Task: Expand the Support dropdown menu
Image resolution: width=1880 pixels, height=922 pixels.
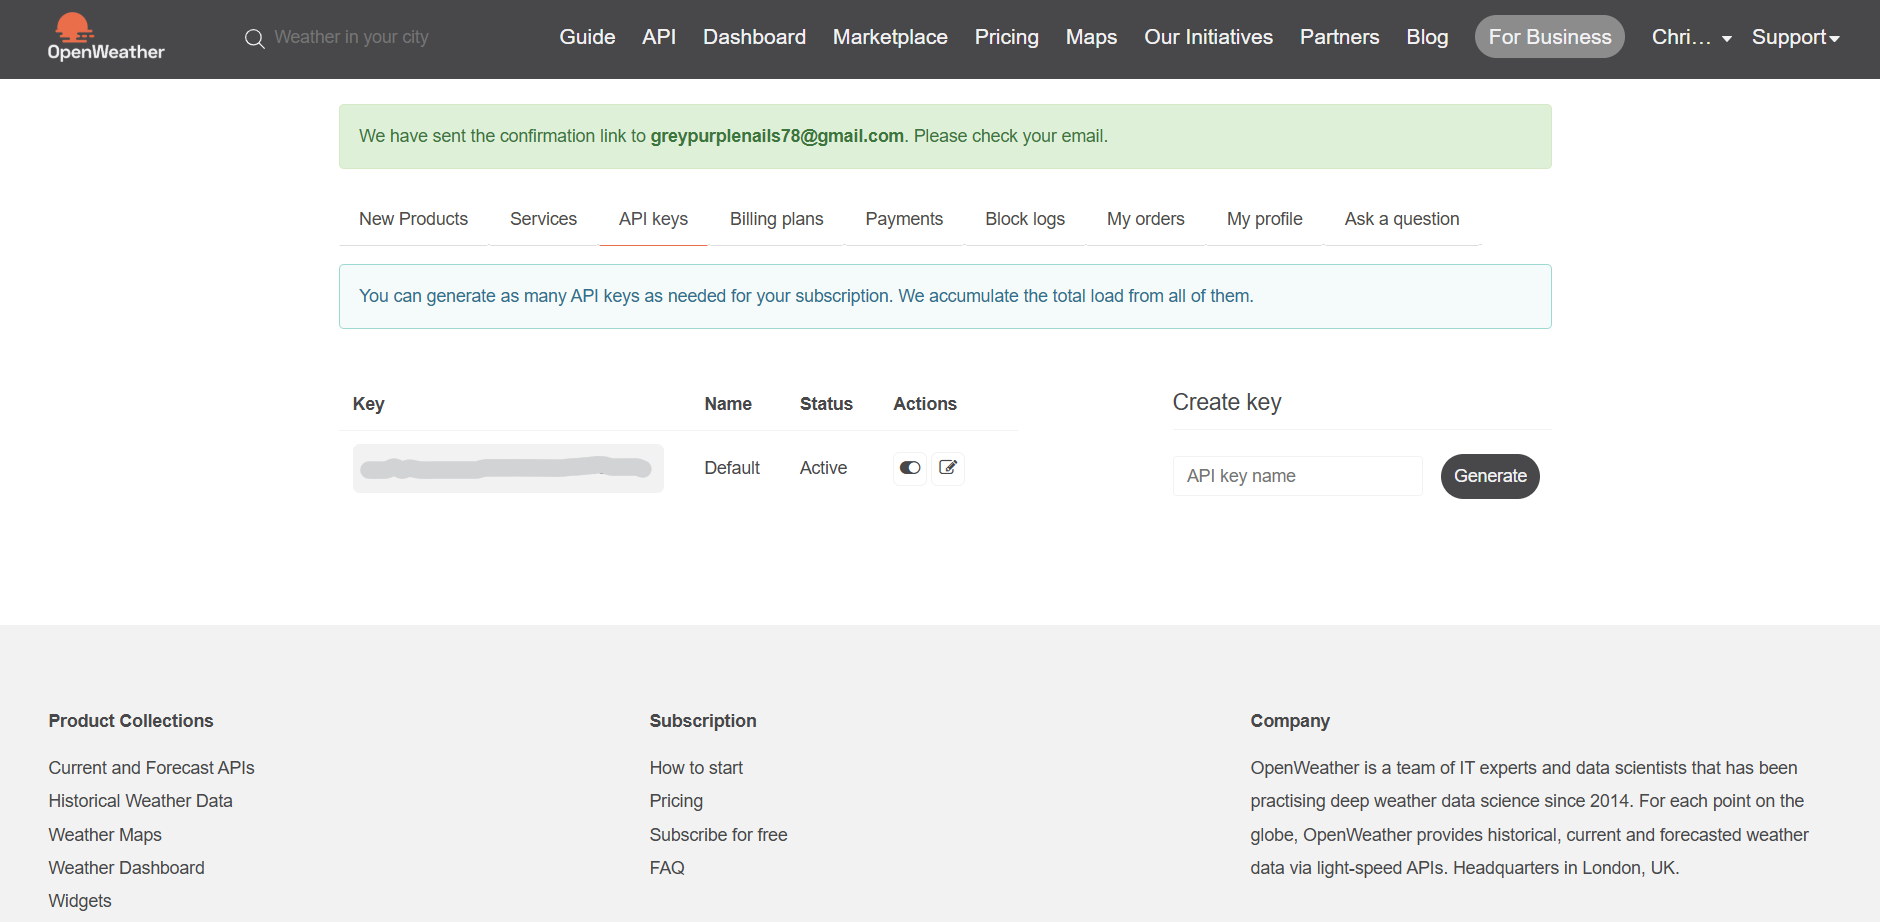Action: point(1795,38)
